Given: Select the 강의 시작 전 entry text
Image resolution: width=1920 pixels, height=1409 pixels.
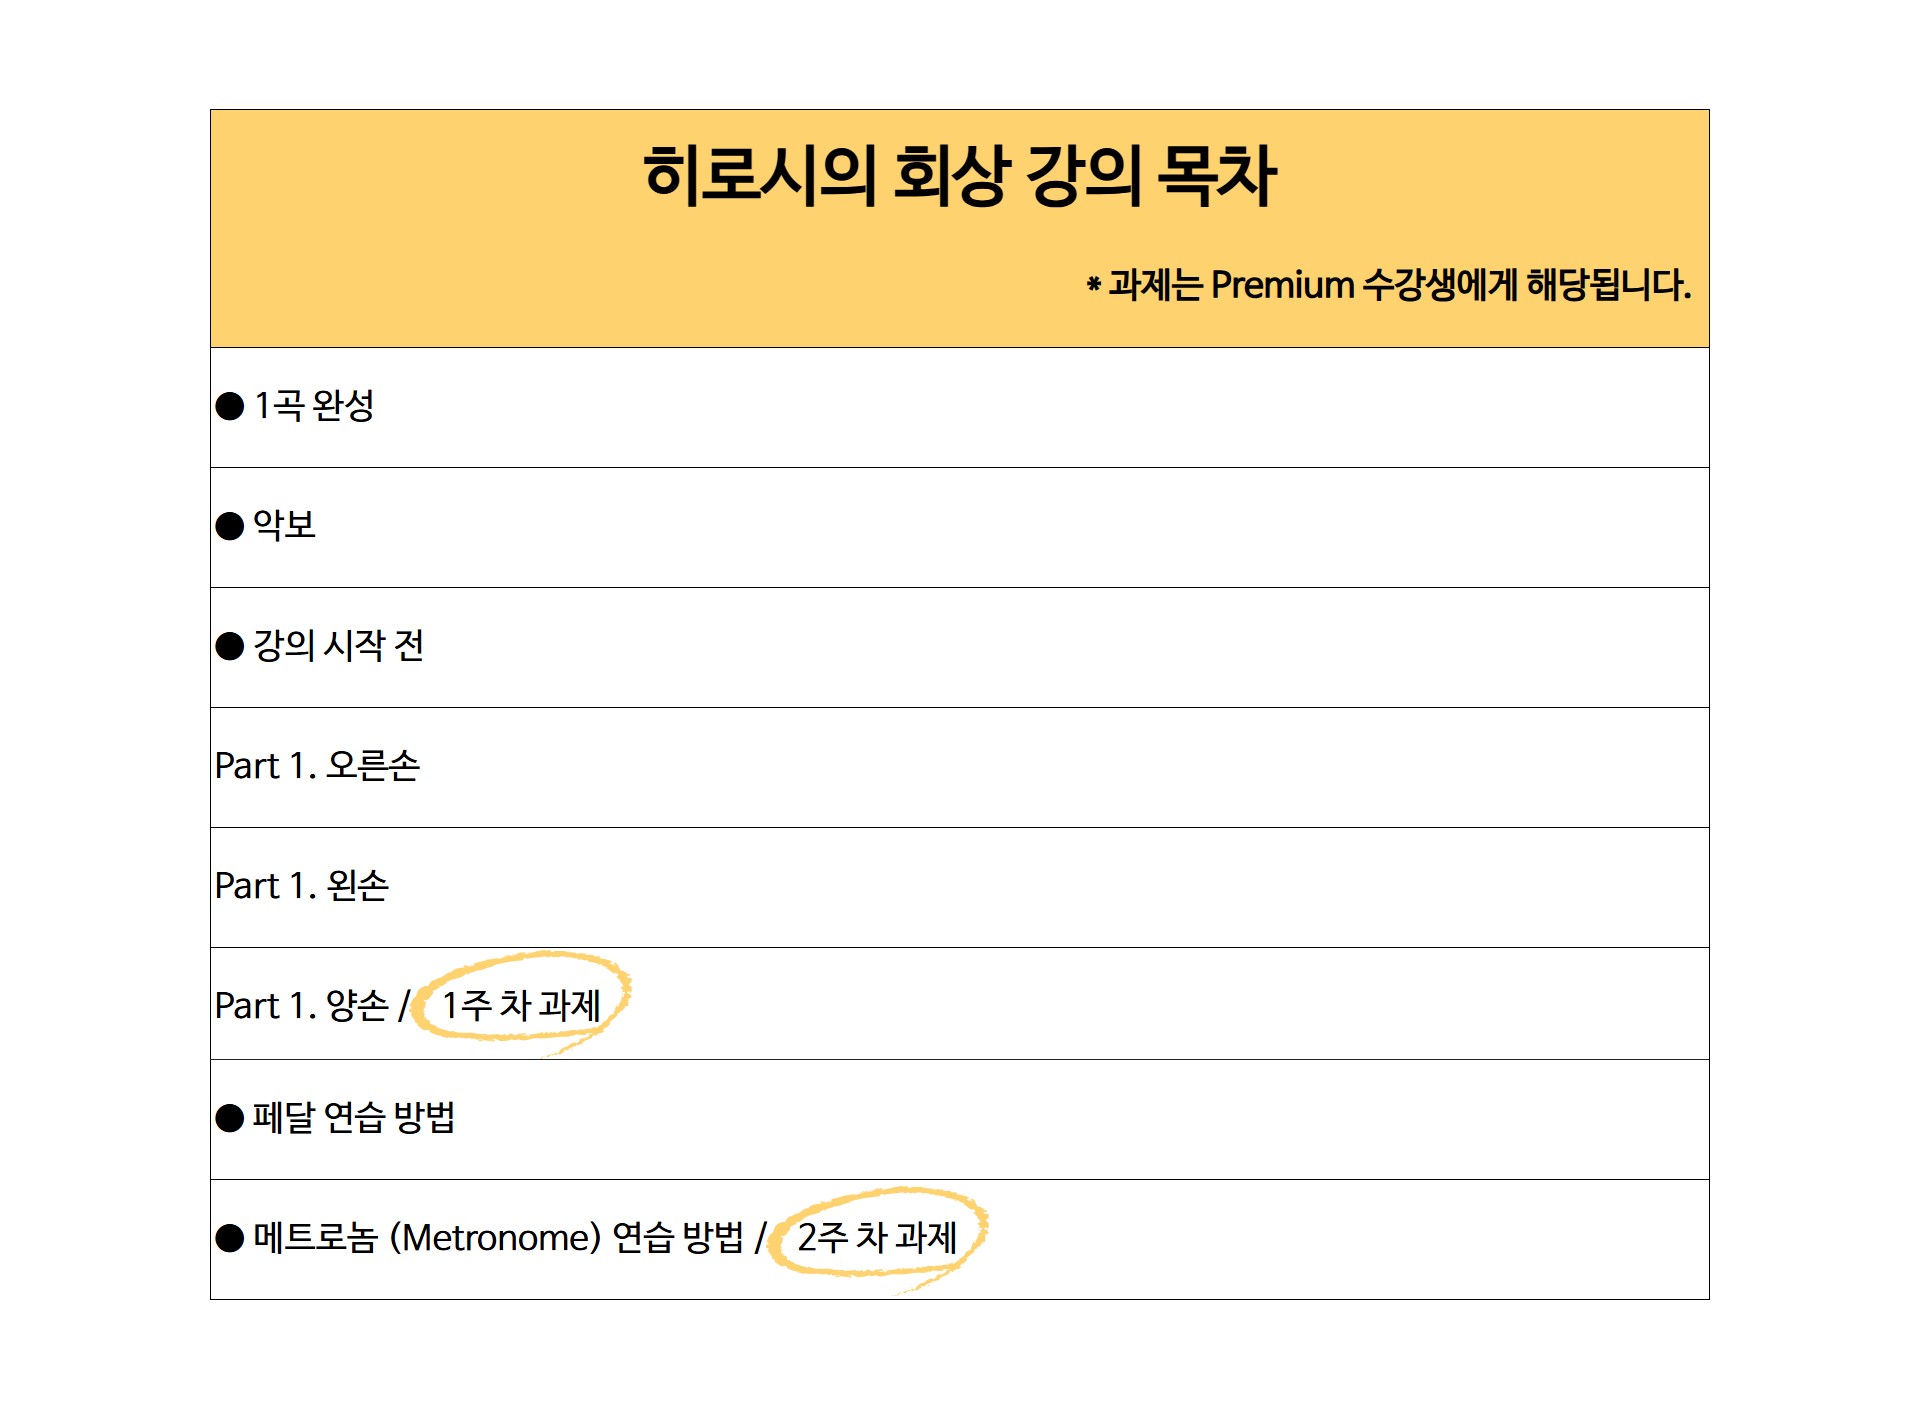Looking at the screenshot, I should (339, 646).
